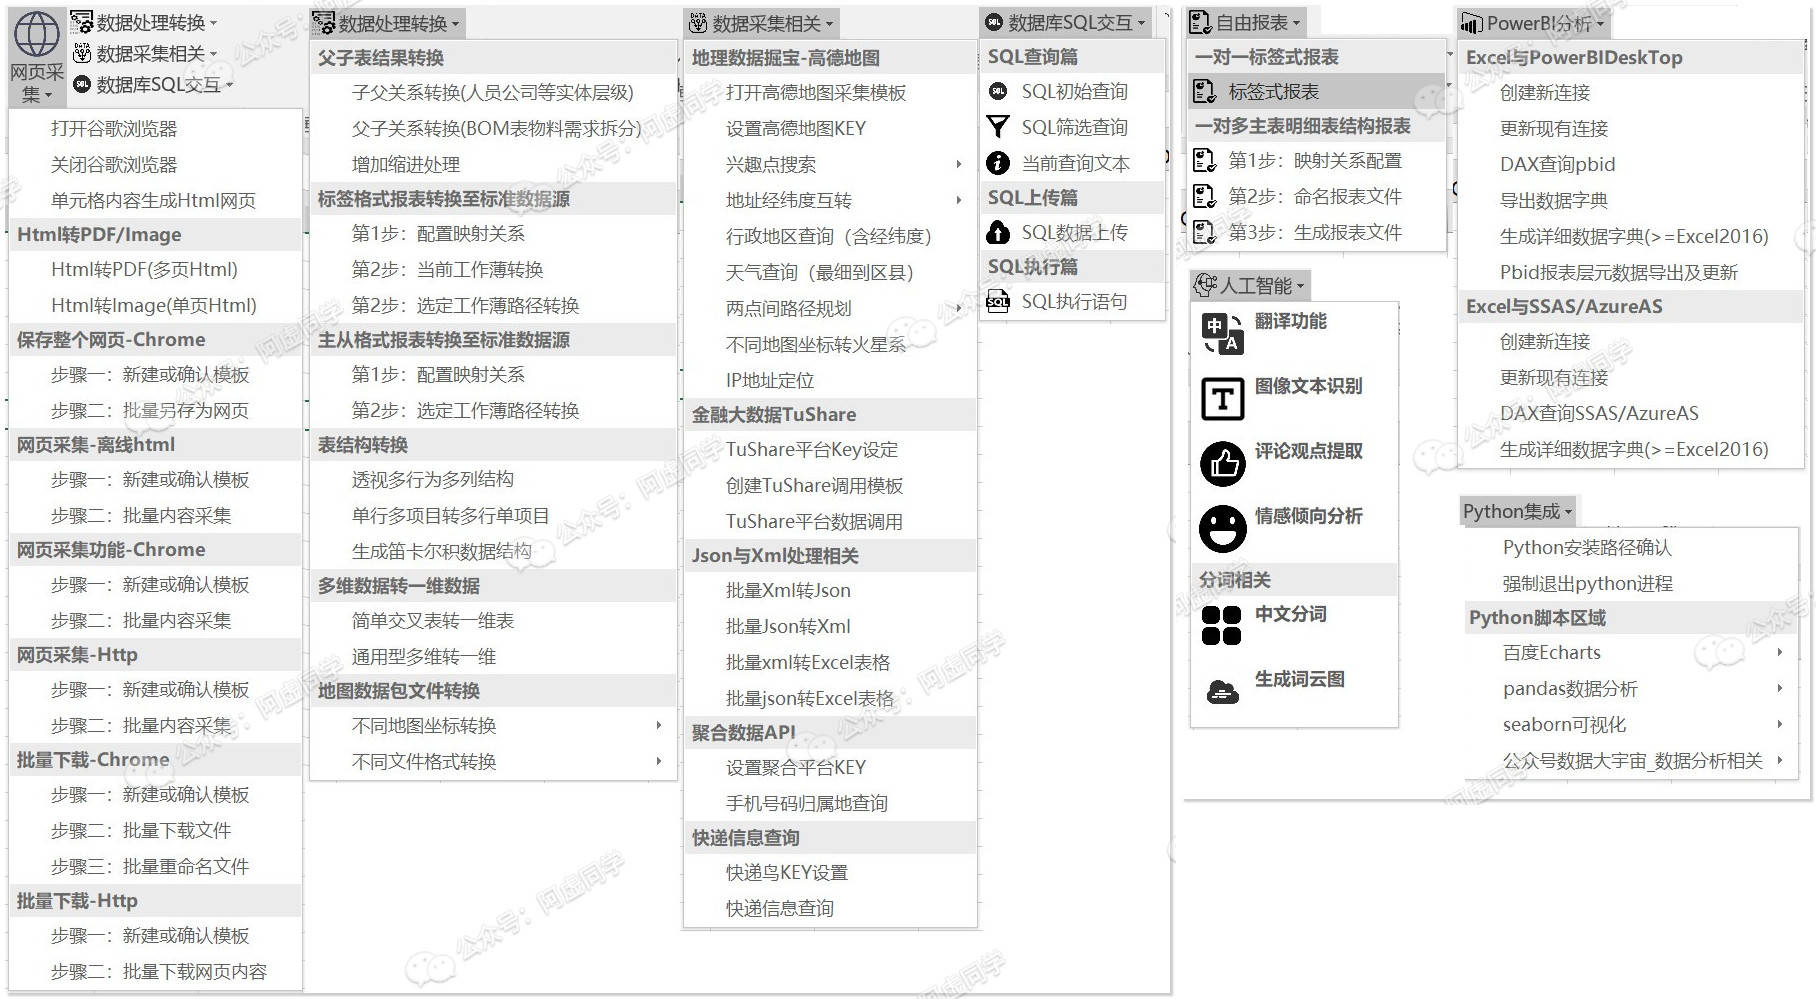
Task: Select 单元格内容生成Html网页
Action: [x=155, y=200]
